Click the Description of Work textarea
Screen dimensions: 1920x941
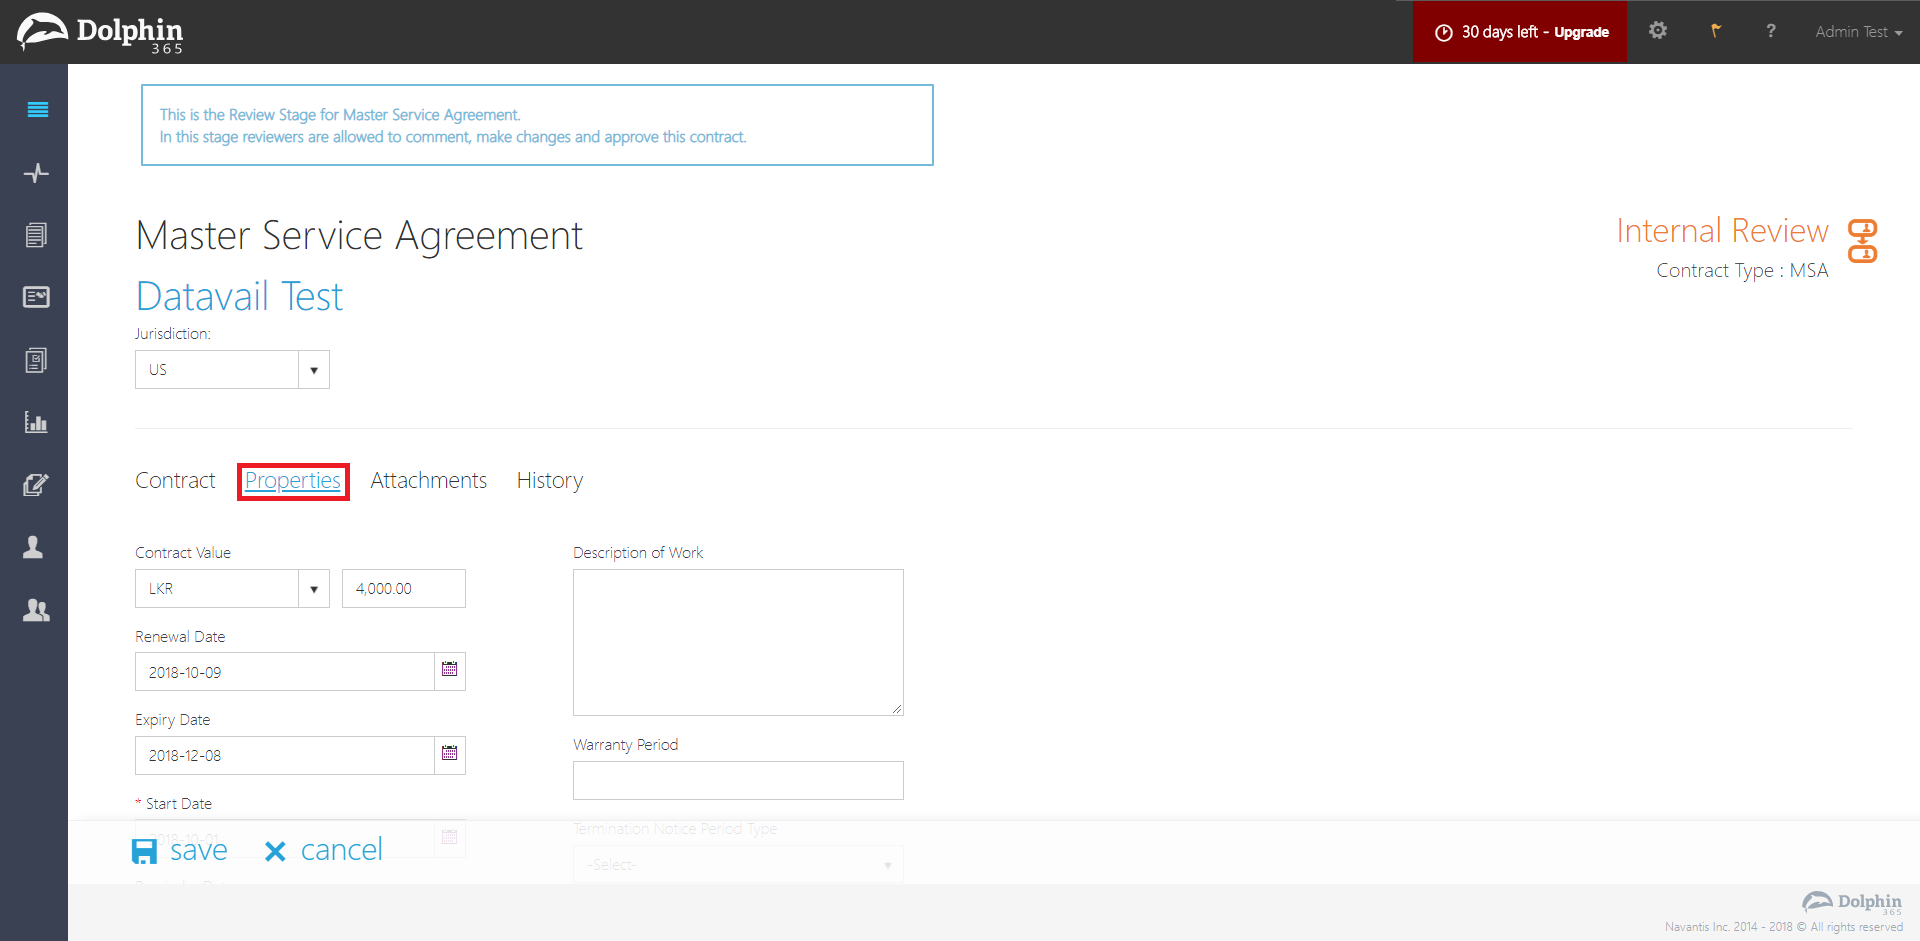pos(738,643)
